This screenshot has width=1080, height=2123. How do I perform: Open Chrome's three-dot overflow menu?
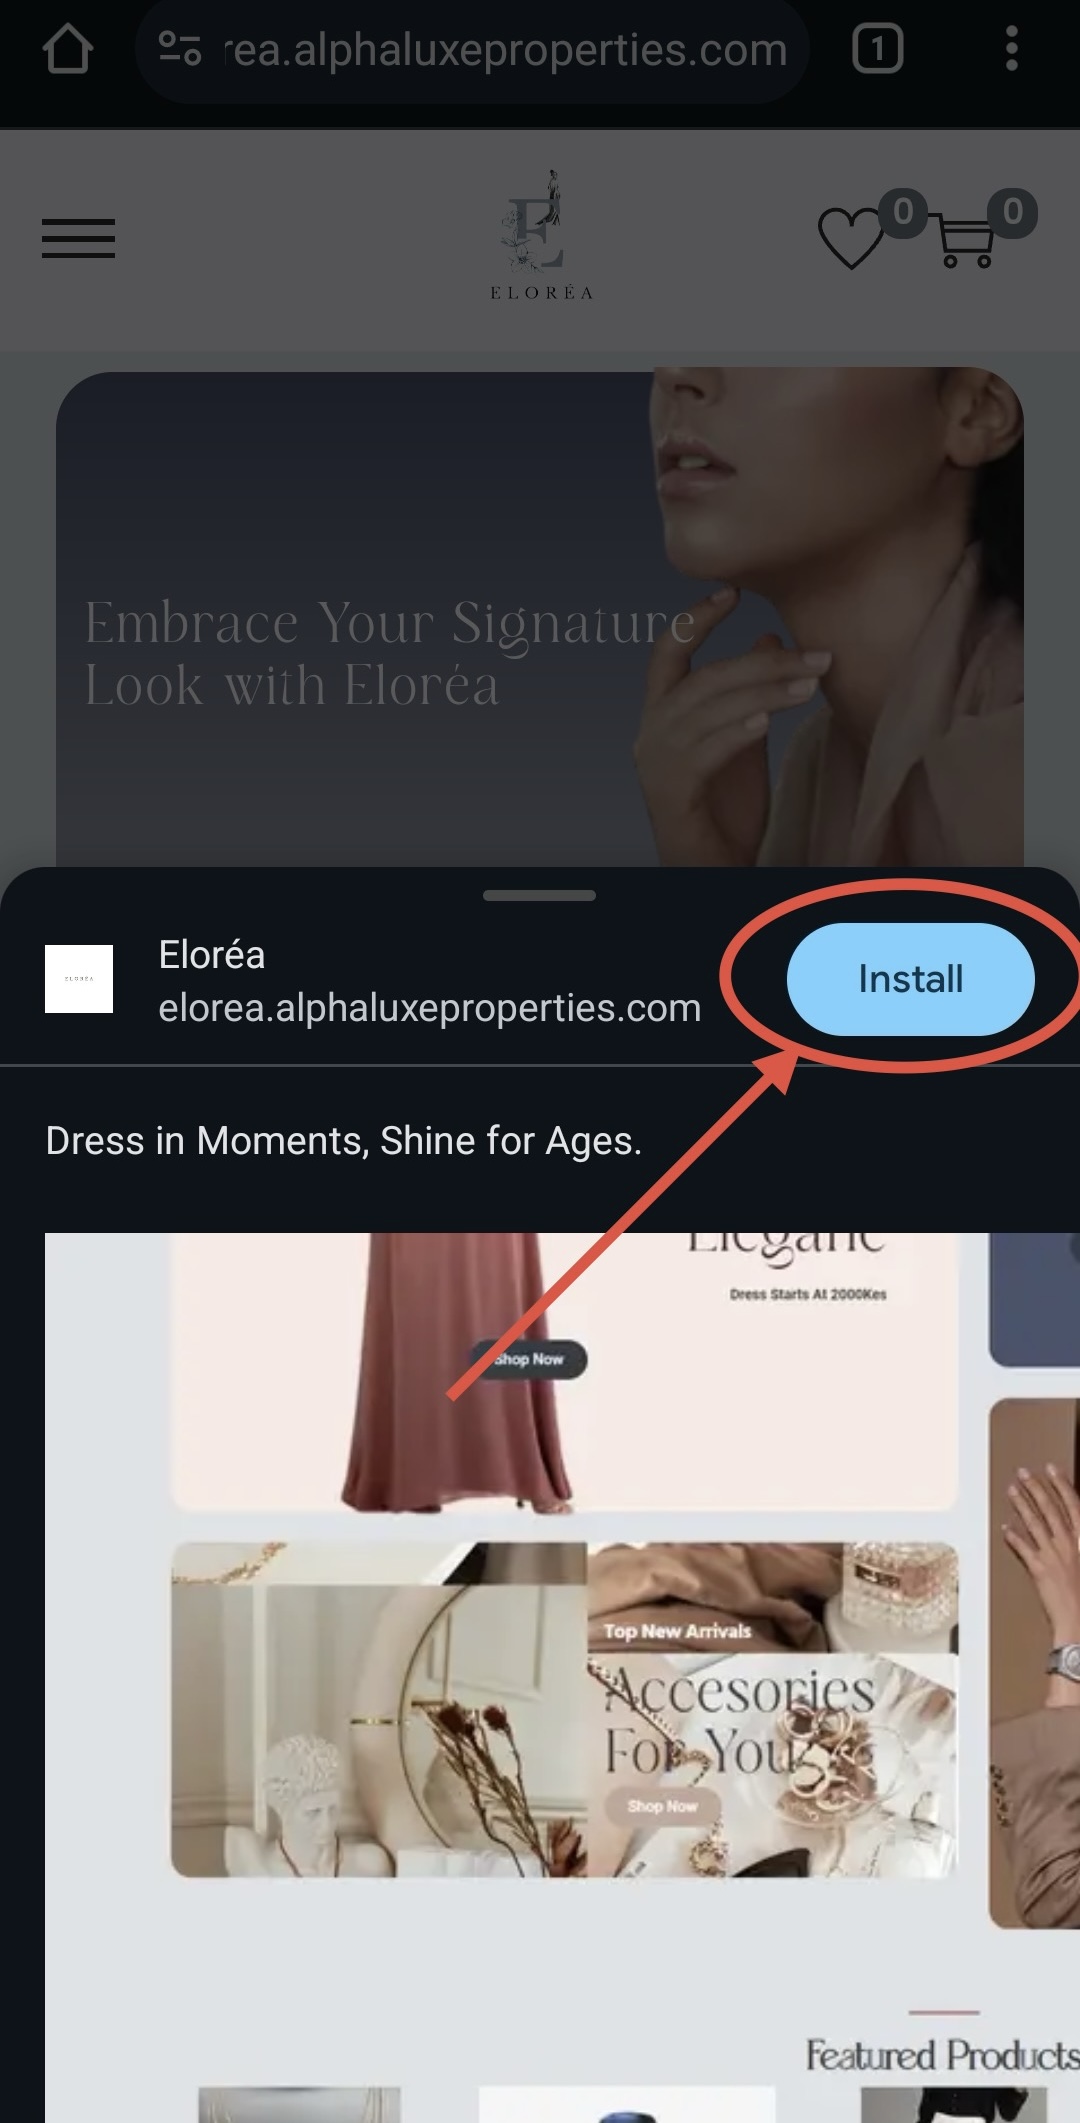point(1012,49)
